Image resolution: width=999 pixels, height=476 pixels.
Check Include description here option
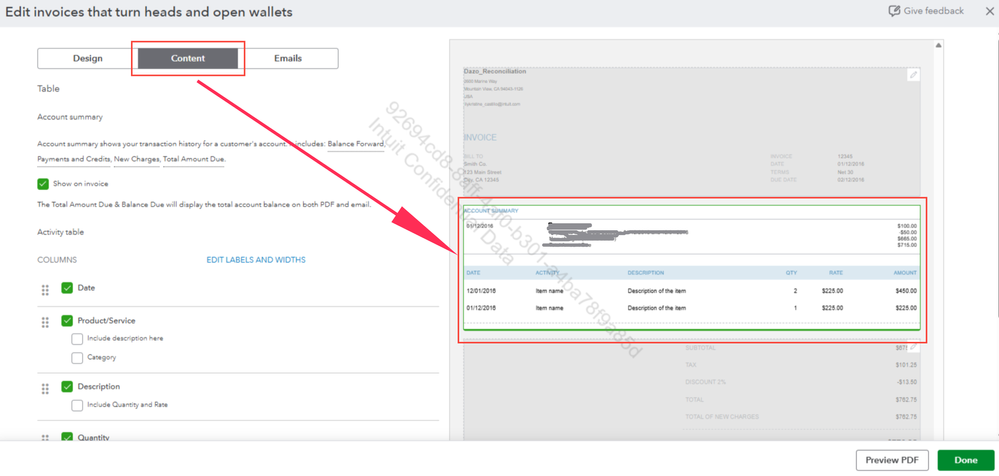coord(77,338)
